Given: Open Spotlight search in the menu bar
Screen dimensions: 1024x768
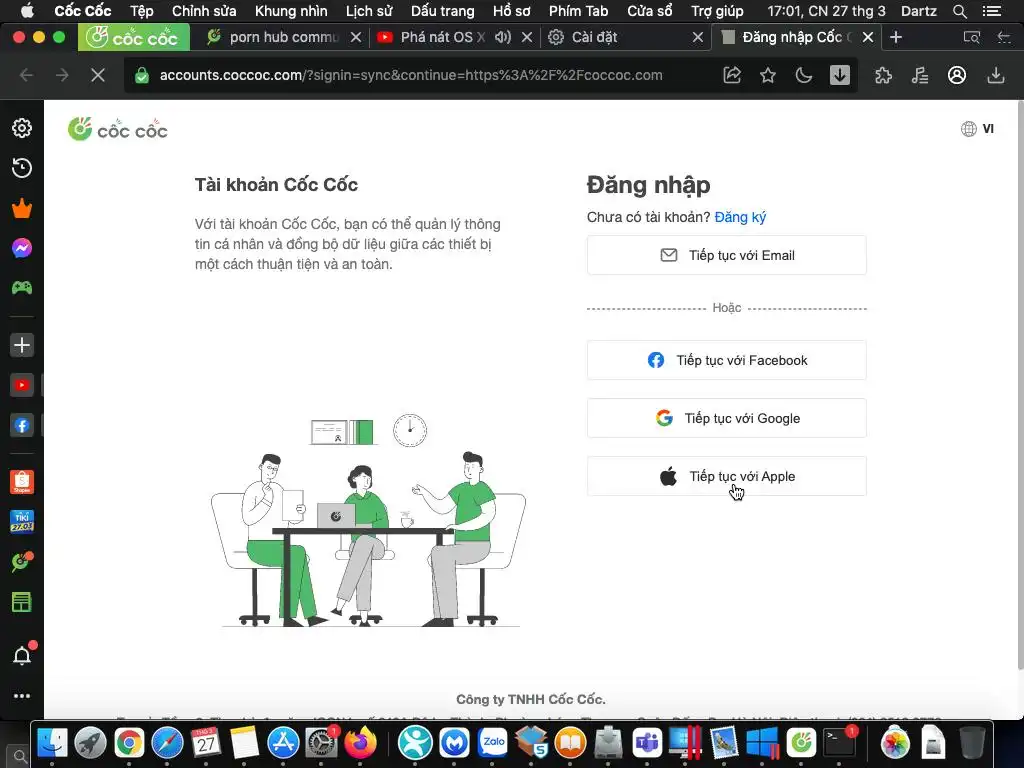Looking at the screenshot, I should (959, 11).
